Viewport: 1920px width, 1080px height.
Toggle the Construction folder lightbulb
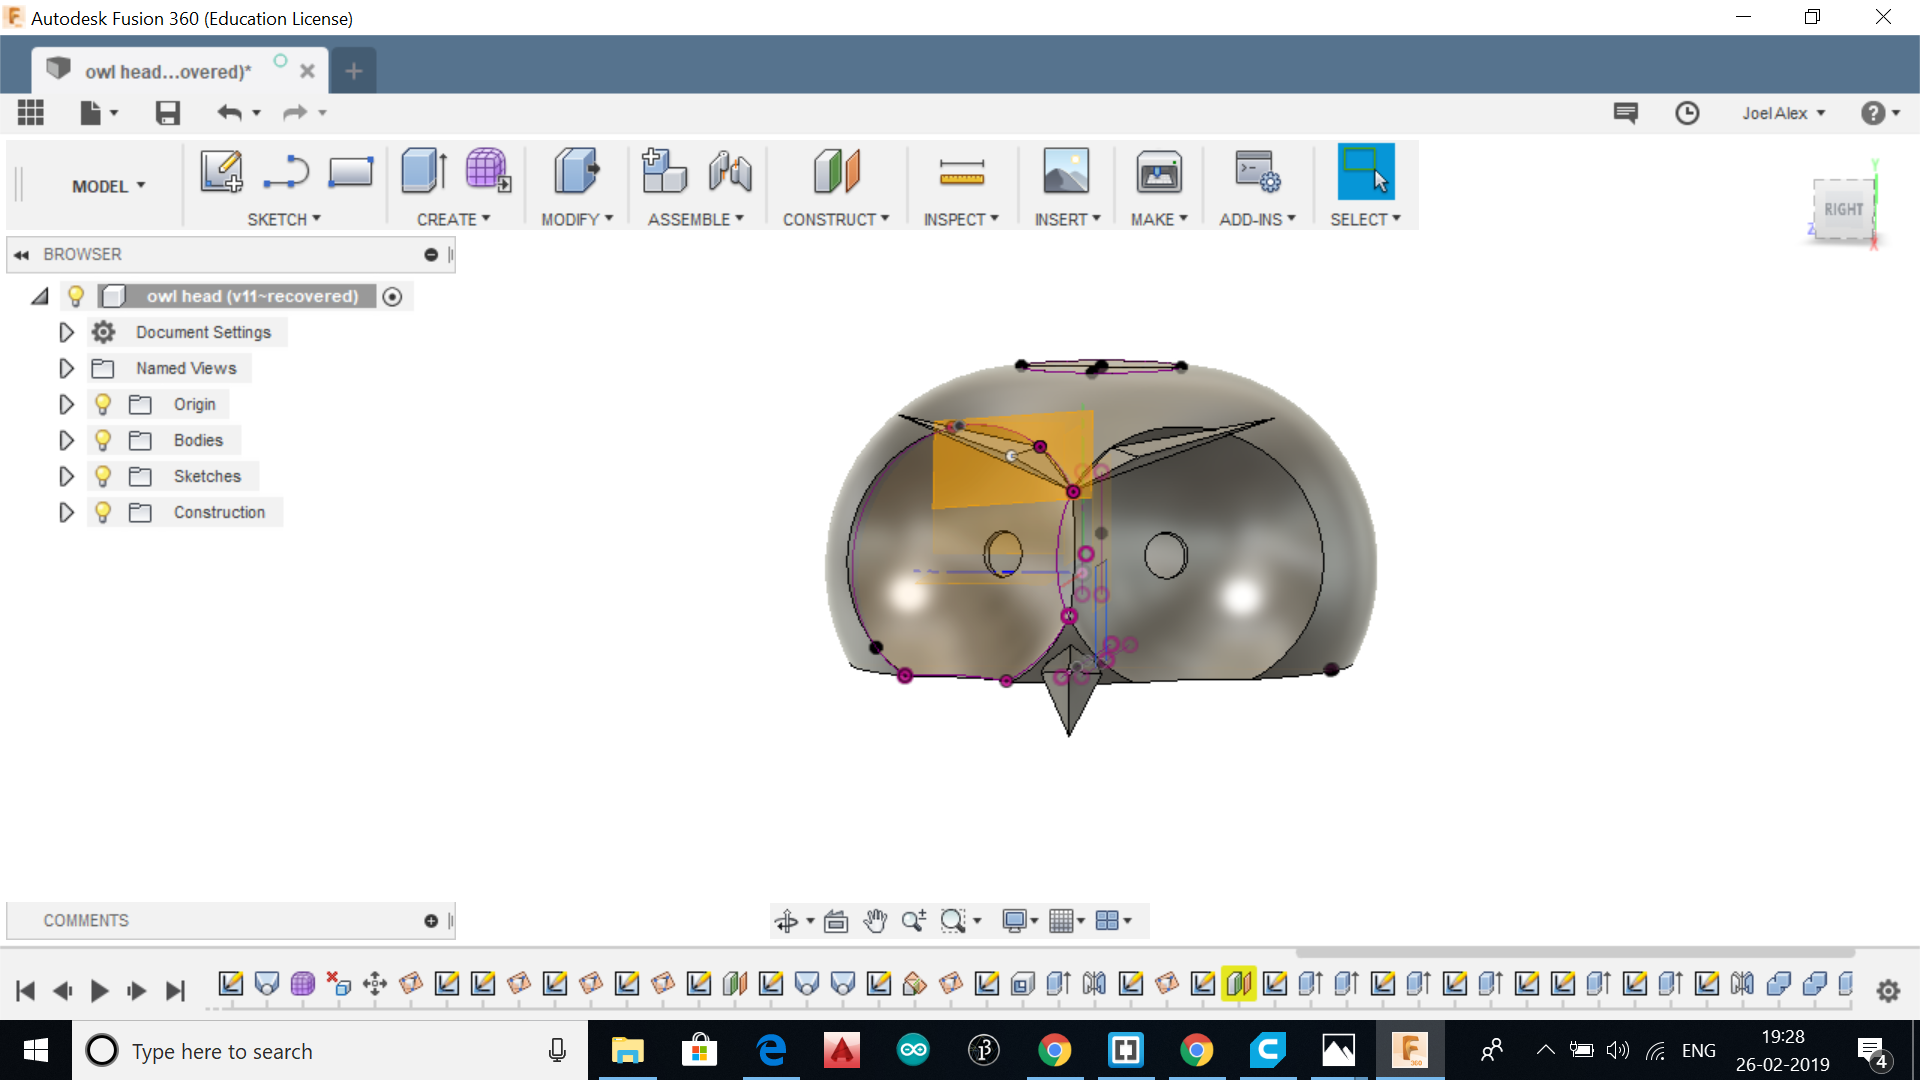(x=103, y=512)
